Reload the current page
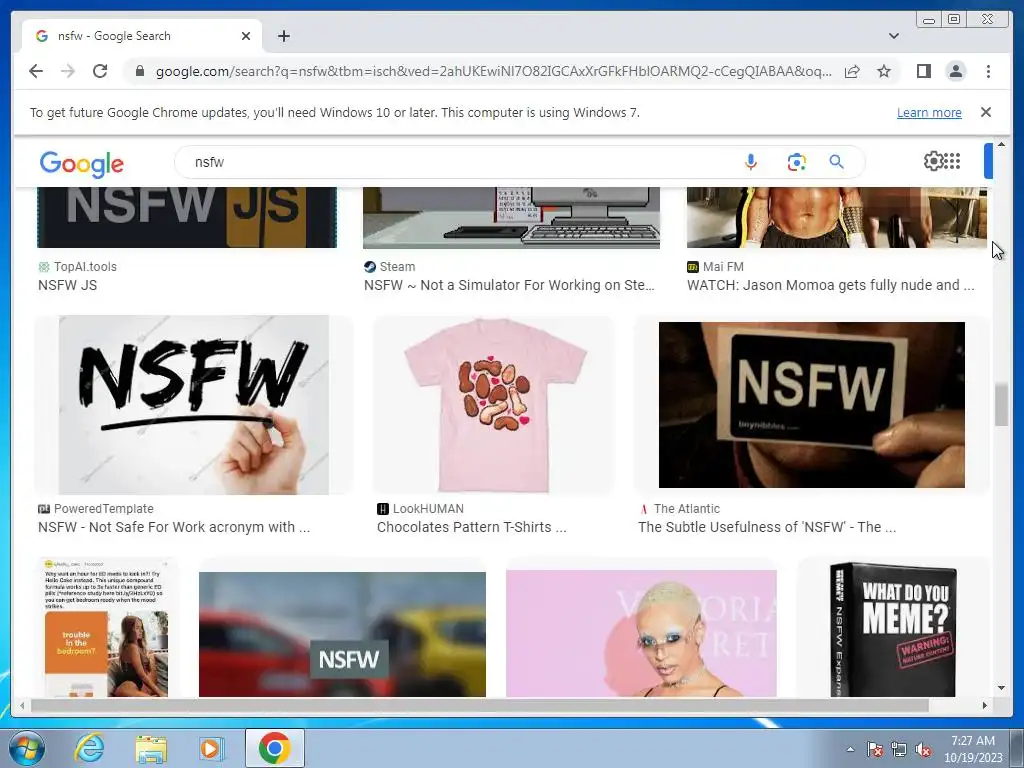This screenshot has width=1024, height=768. click(100, 71)
